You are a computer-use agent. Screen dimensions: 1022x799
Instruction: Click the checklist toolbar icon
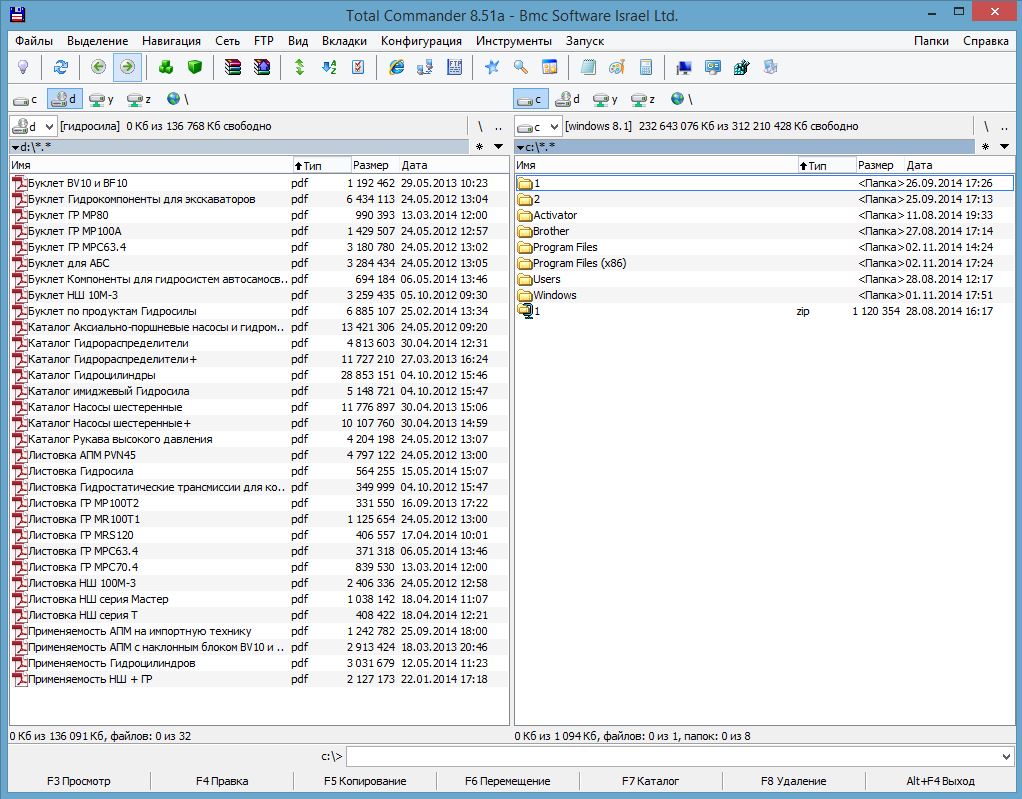point(358,67)
